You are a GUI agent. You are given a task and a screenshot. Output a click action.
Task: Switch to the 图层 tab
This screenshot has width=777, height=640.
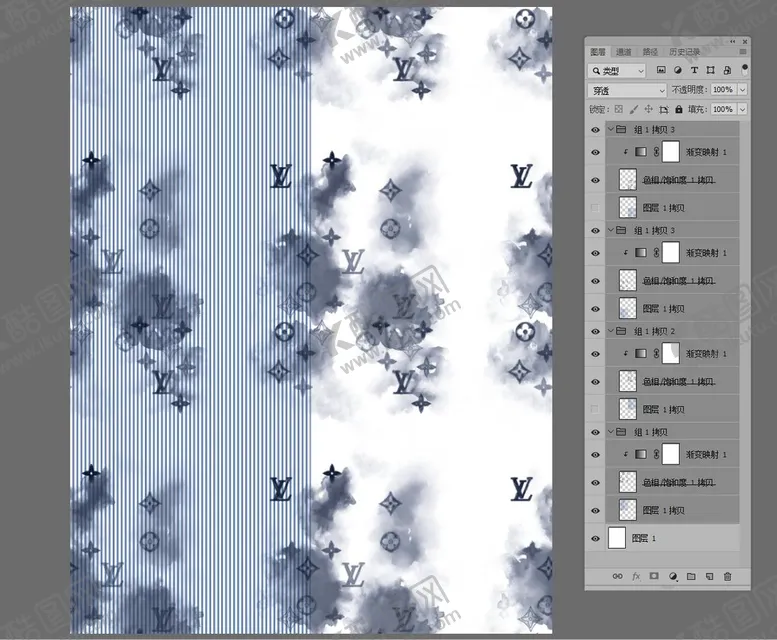(x=598, y=52)
